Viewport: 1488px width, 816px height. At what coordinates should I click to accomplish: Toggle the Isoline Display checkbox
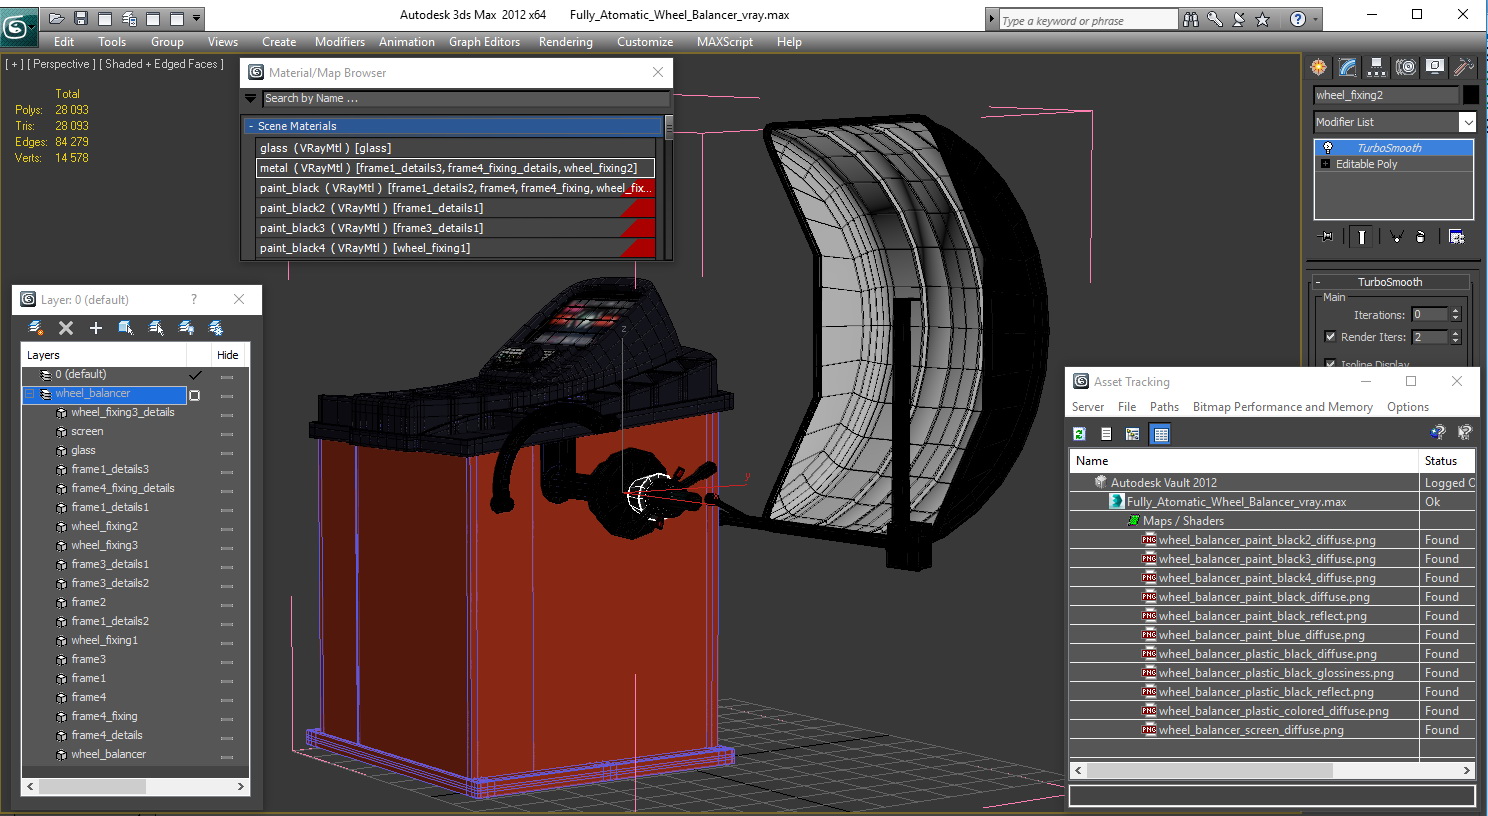coord(1330,363)
